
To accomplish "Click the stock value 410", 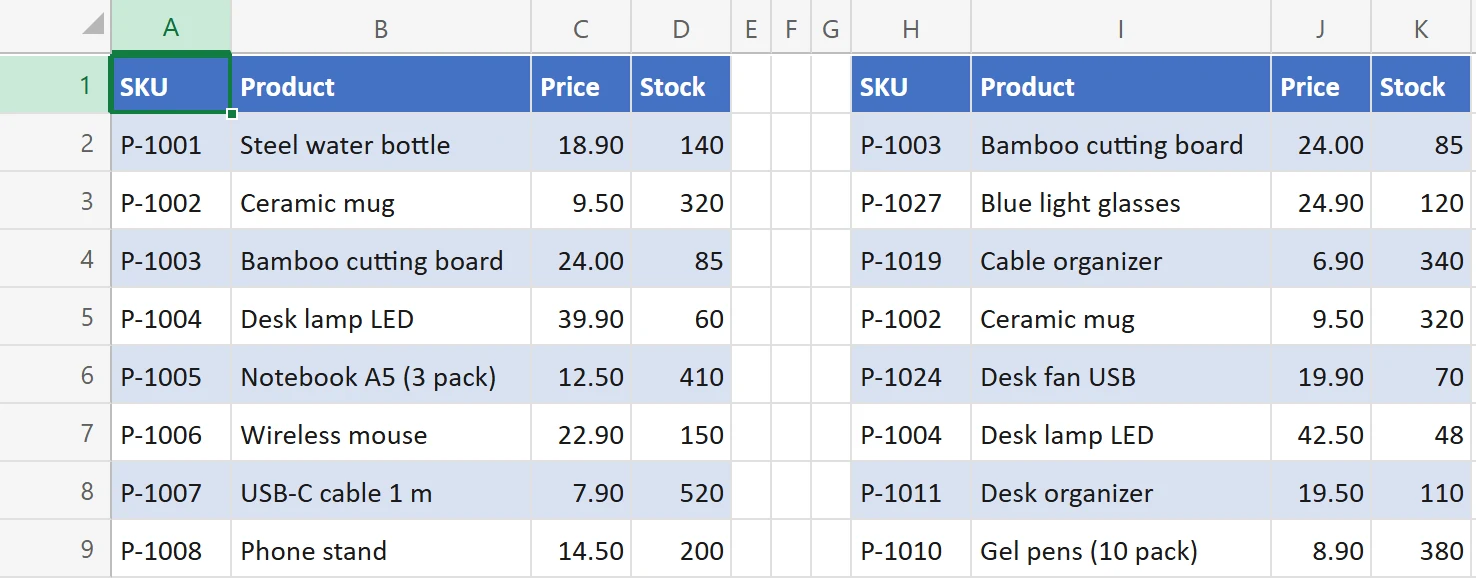I will click(x=681, y=375).
